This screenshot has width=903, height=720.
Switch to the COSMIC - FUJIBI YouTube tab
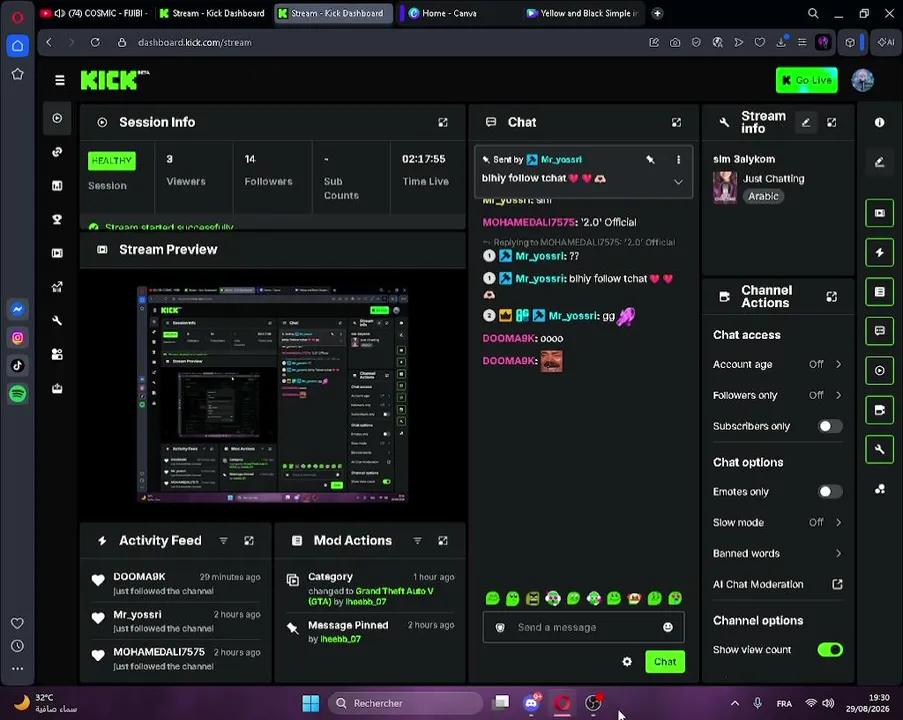pyautogui.click(x=94, y=13)
